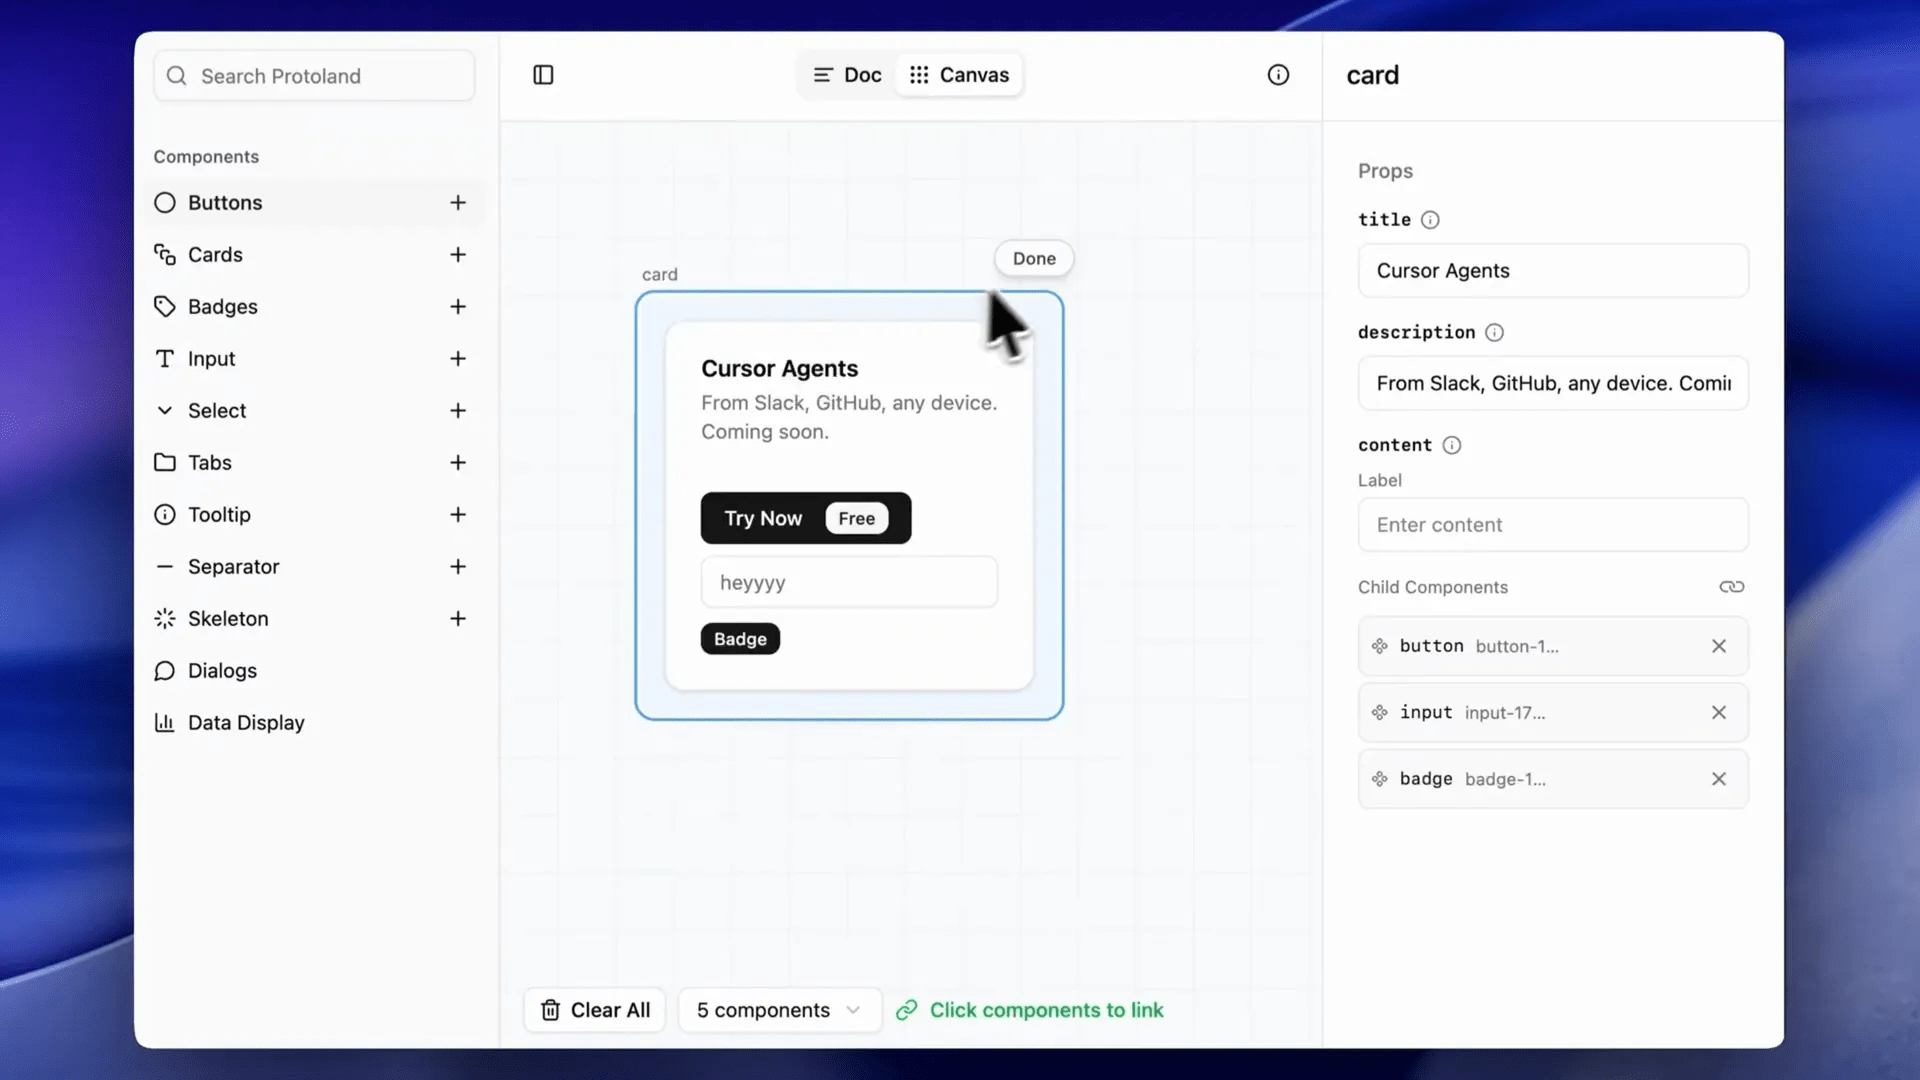Open the Tooltip category
The height and width of the screenshot is (1080, 1920).
tap(313, 515)
